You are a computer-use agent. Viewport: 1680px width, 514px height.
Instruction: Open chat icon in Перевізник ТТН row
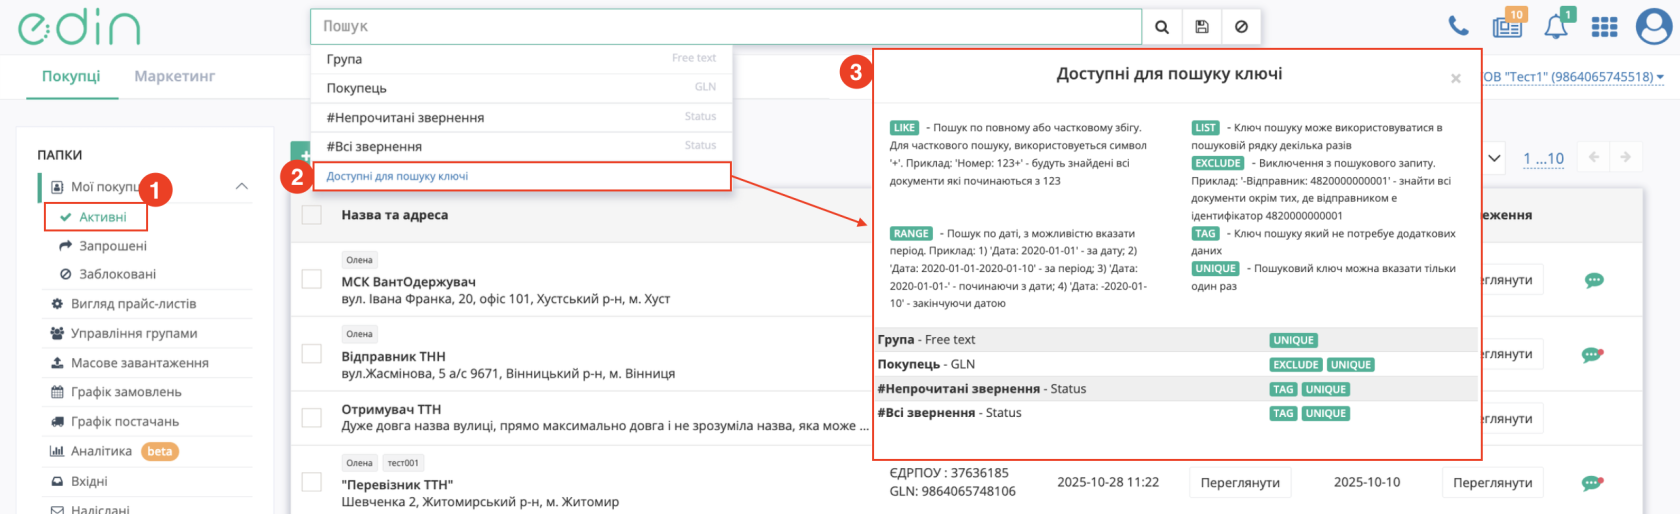[1593, 483]
